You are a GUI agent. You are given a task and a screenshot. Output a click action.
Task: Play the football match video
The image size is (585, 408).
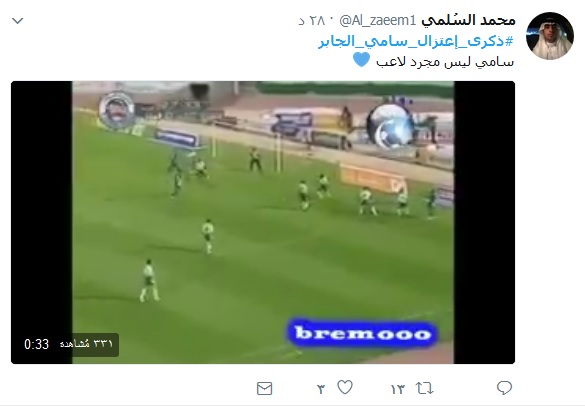pos(263,222)
